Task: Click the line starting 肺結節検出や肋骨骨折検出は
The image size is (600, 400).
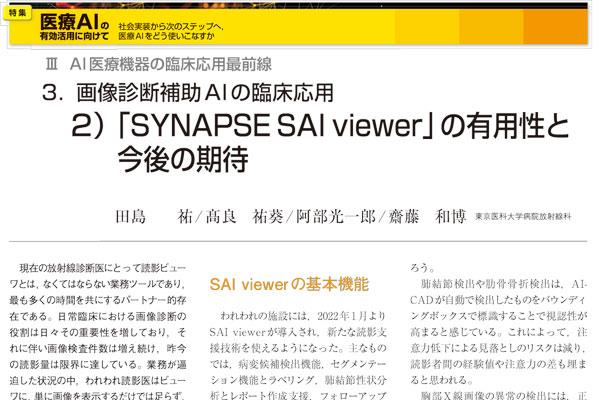Action: coord(503,284)
